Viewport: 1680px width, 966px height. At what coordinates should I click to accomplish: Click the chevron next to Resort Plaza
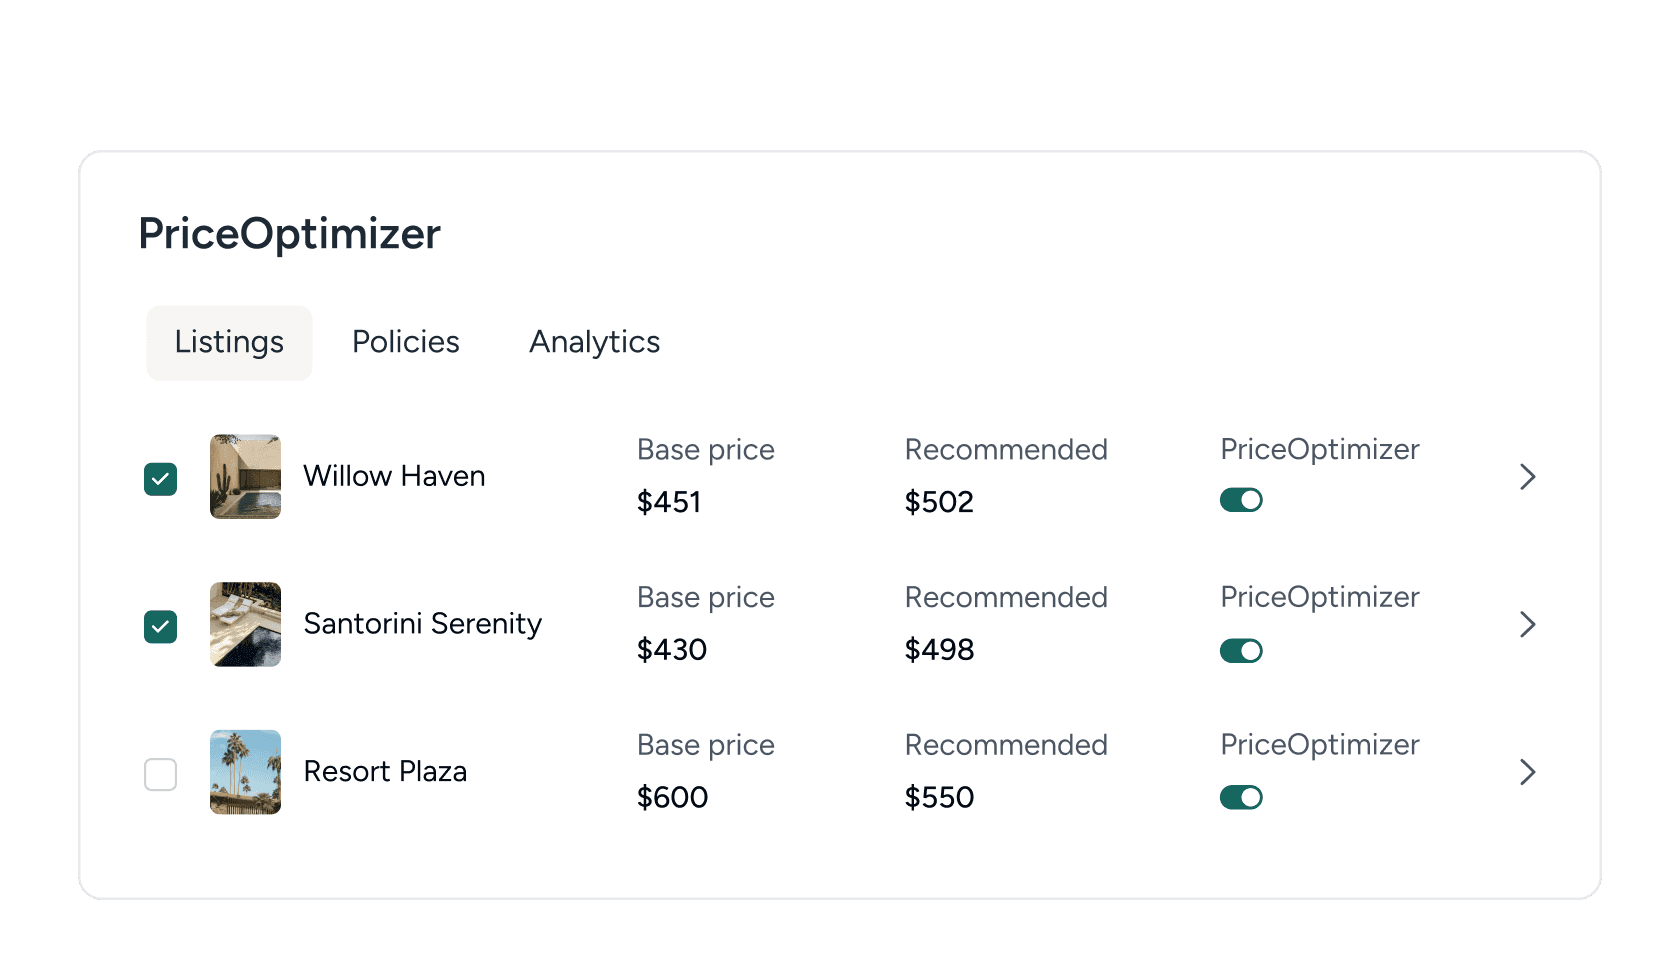pyautogui.click(x=1527, y=772)
